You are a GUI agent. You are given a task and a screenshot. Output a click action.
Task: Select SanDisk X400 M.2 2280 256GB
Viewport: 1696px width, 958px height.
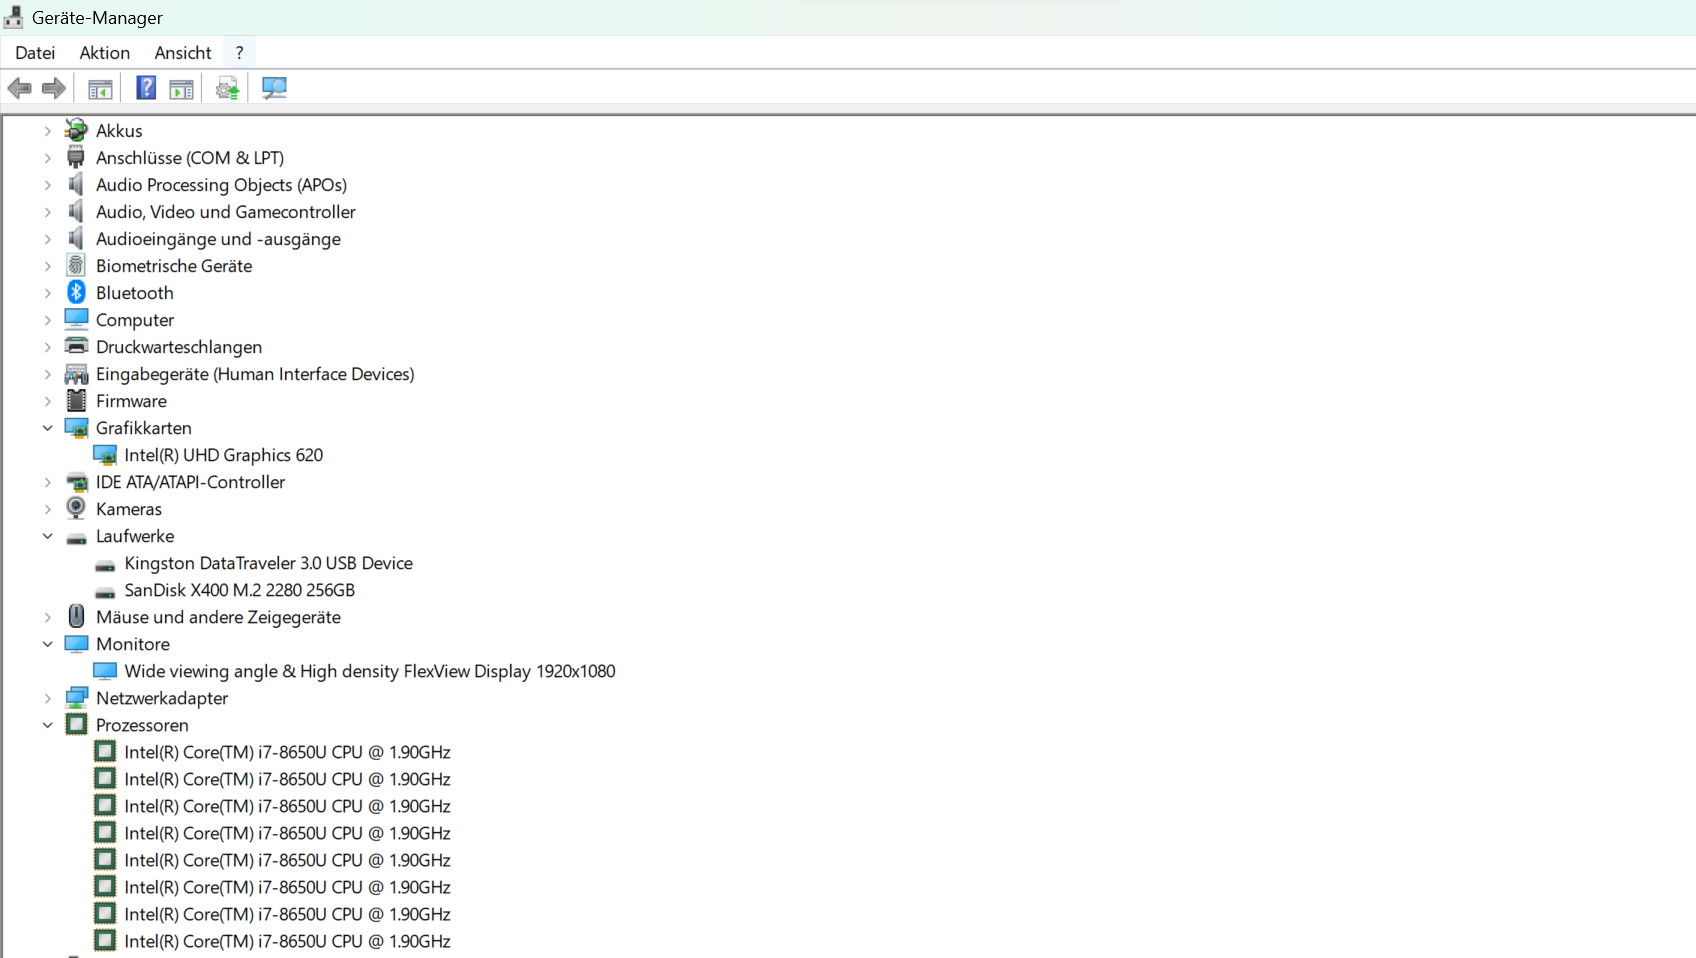[240, 590]
